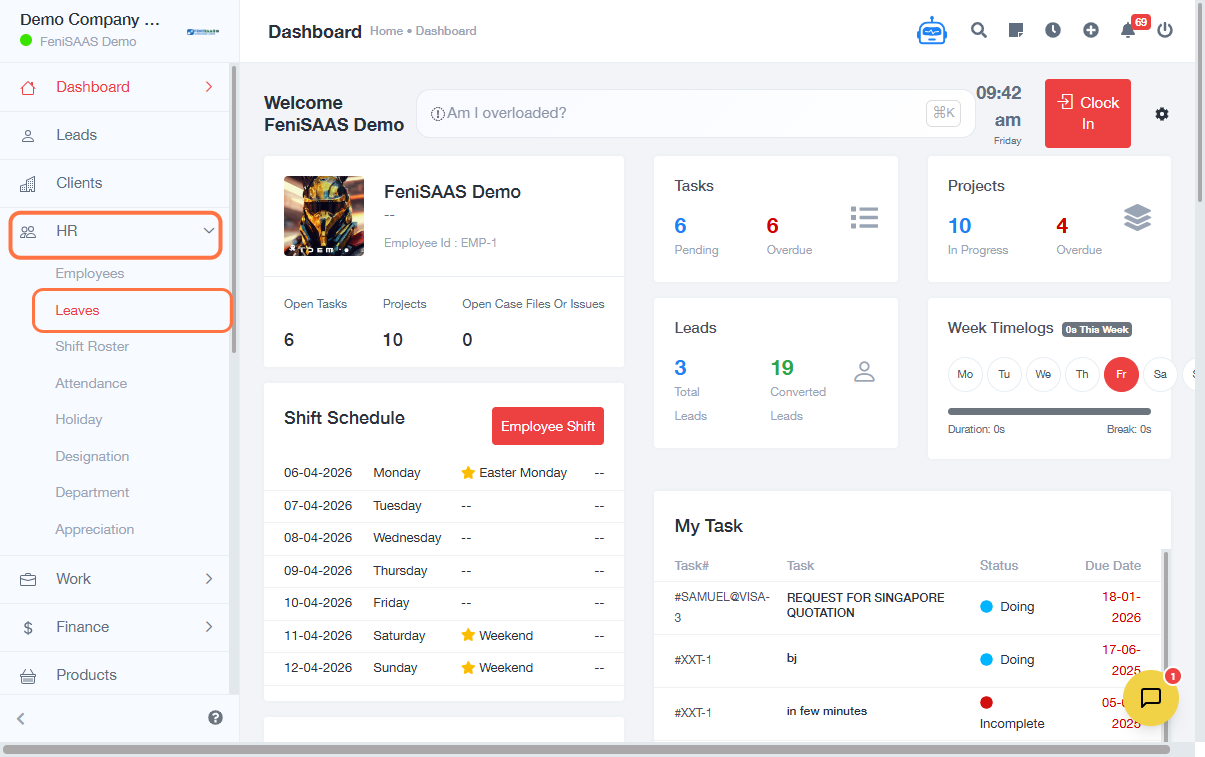Click the power logout icon

tap(1165, 30)
